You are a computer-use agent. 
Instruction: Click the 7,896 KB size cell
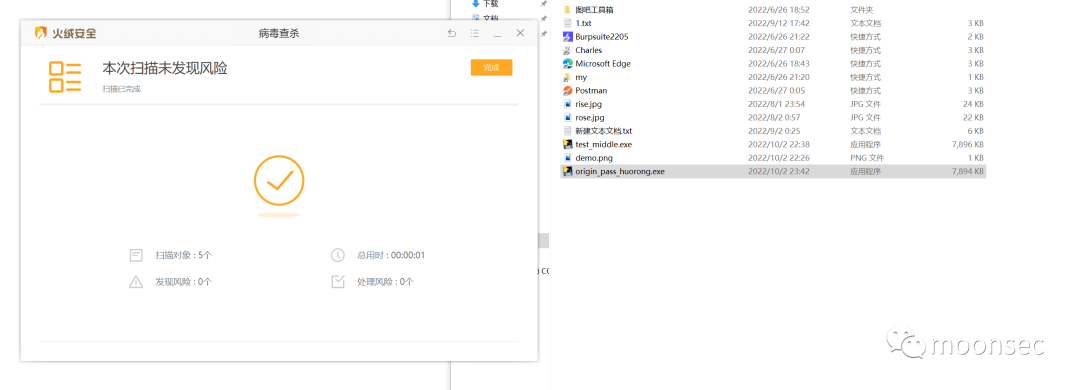pyautogui.click(x=967, y=145)
